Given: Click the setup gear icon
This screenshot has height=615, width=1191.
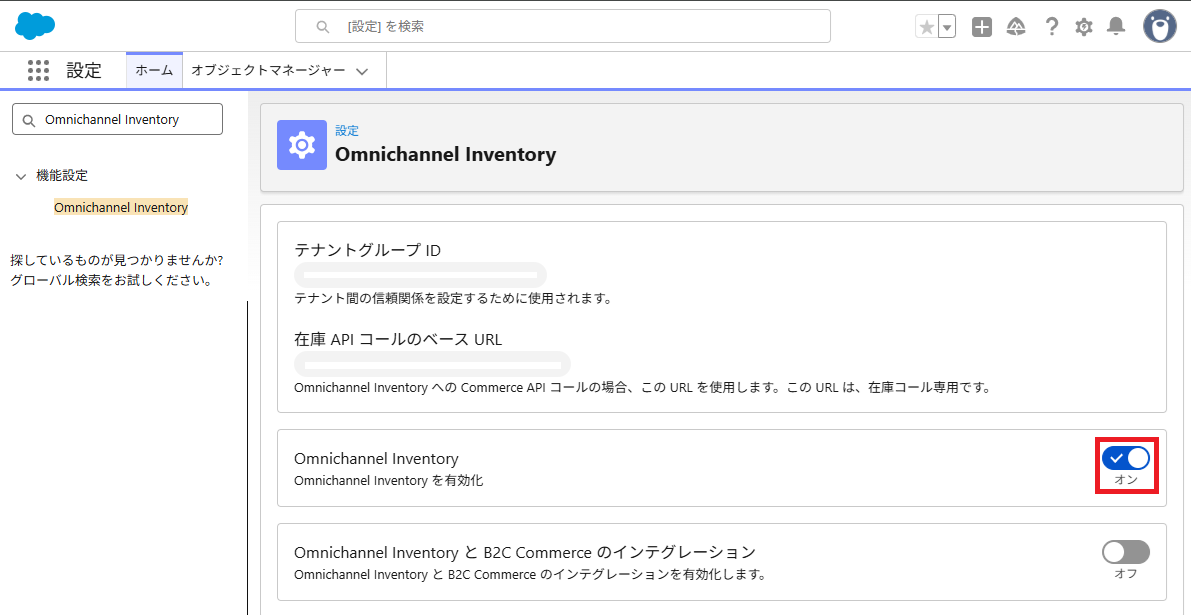Looking at the screenshot, I should point(1084,27).
